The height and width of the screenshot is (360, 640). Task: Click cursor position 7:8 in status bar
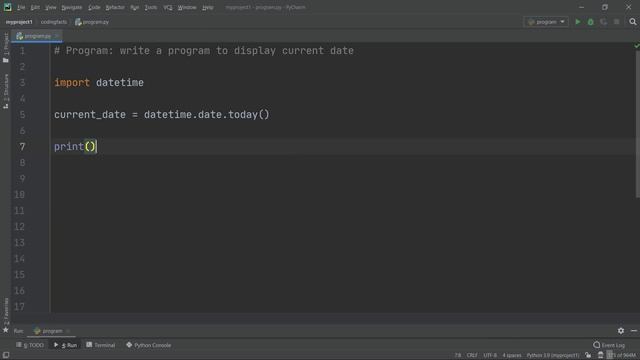click(458, 355)
